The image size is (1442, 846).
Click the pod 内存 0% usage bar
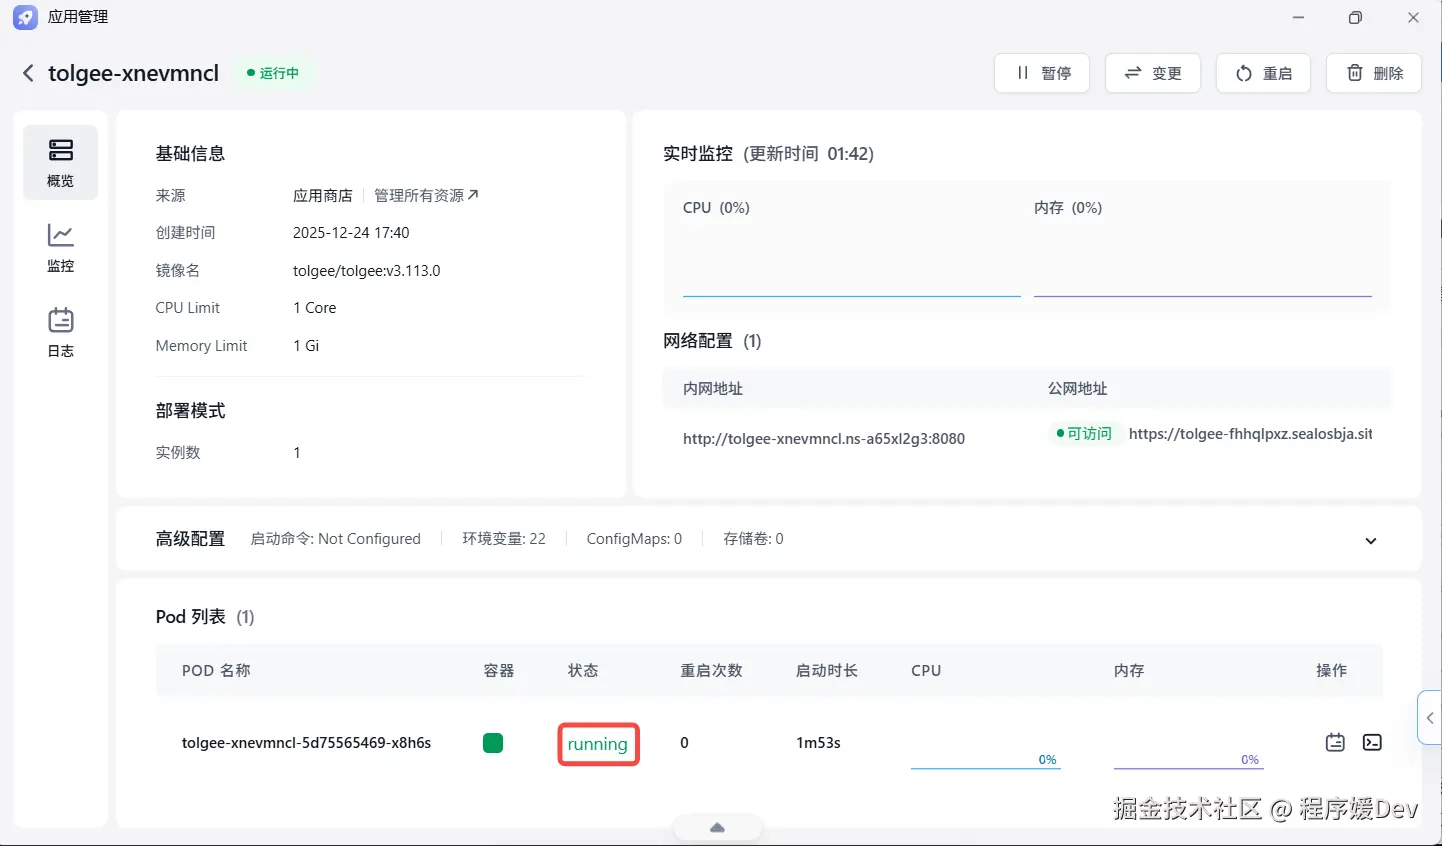[1188, 762]
